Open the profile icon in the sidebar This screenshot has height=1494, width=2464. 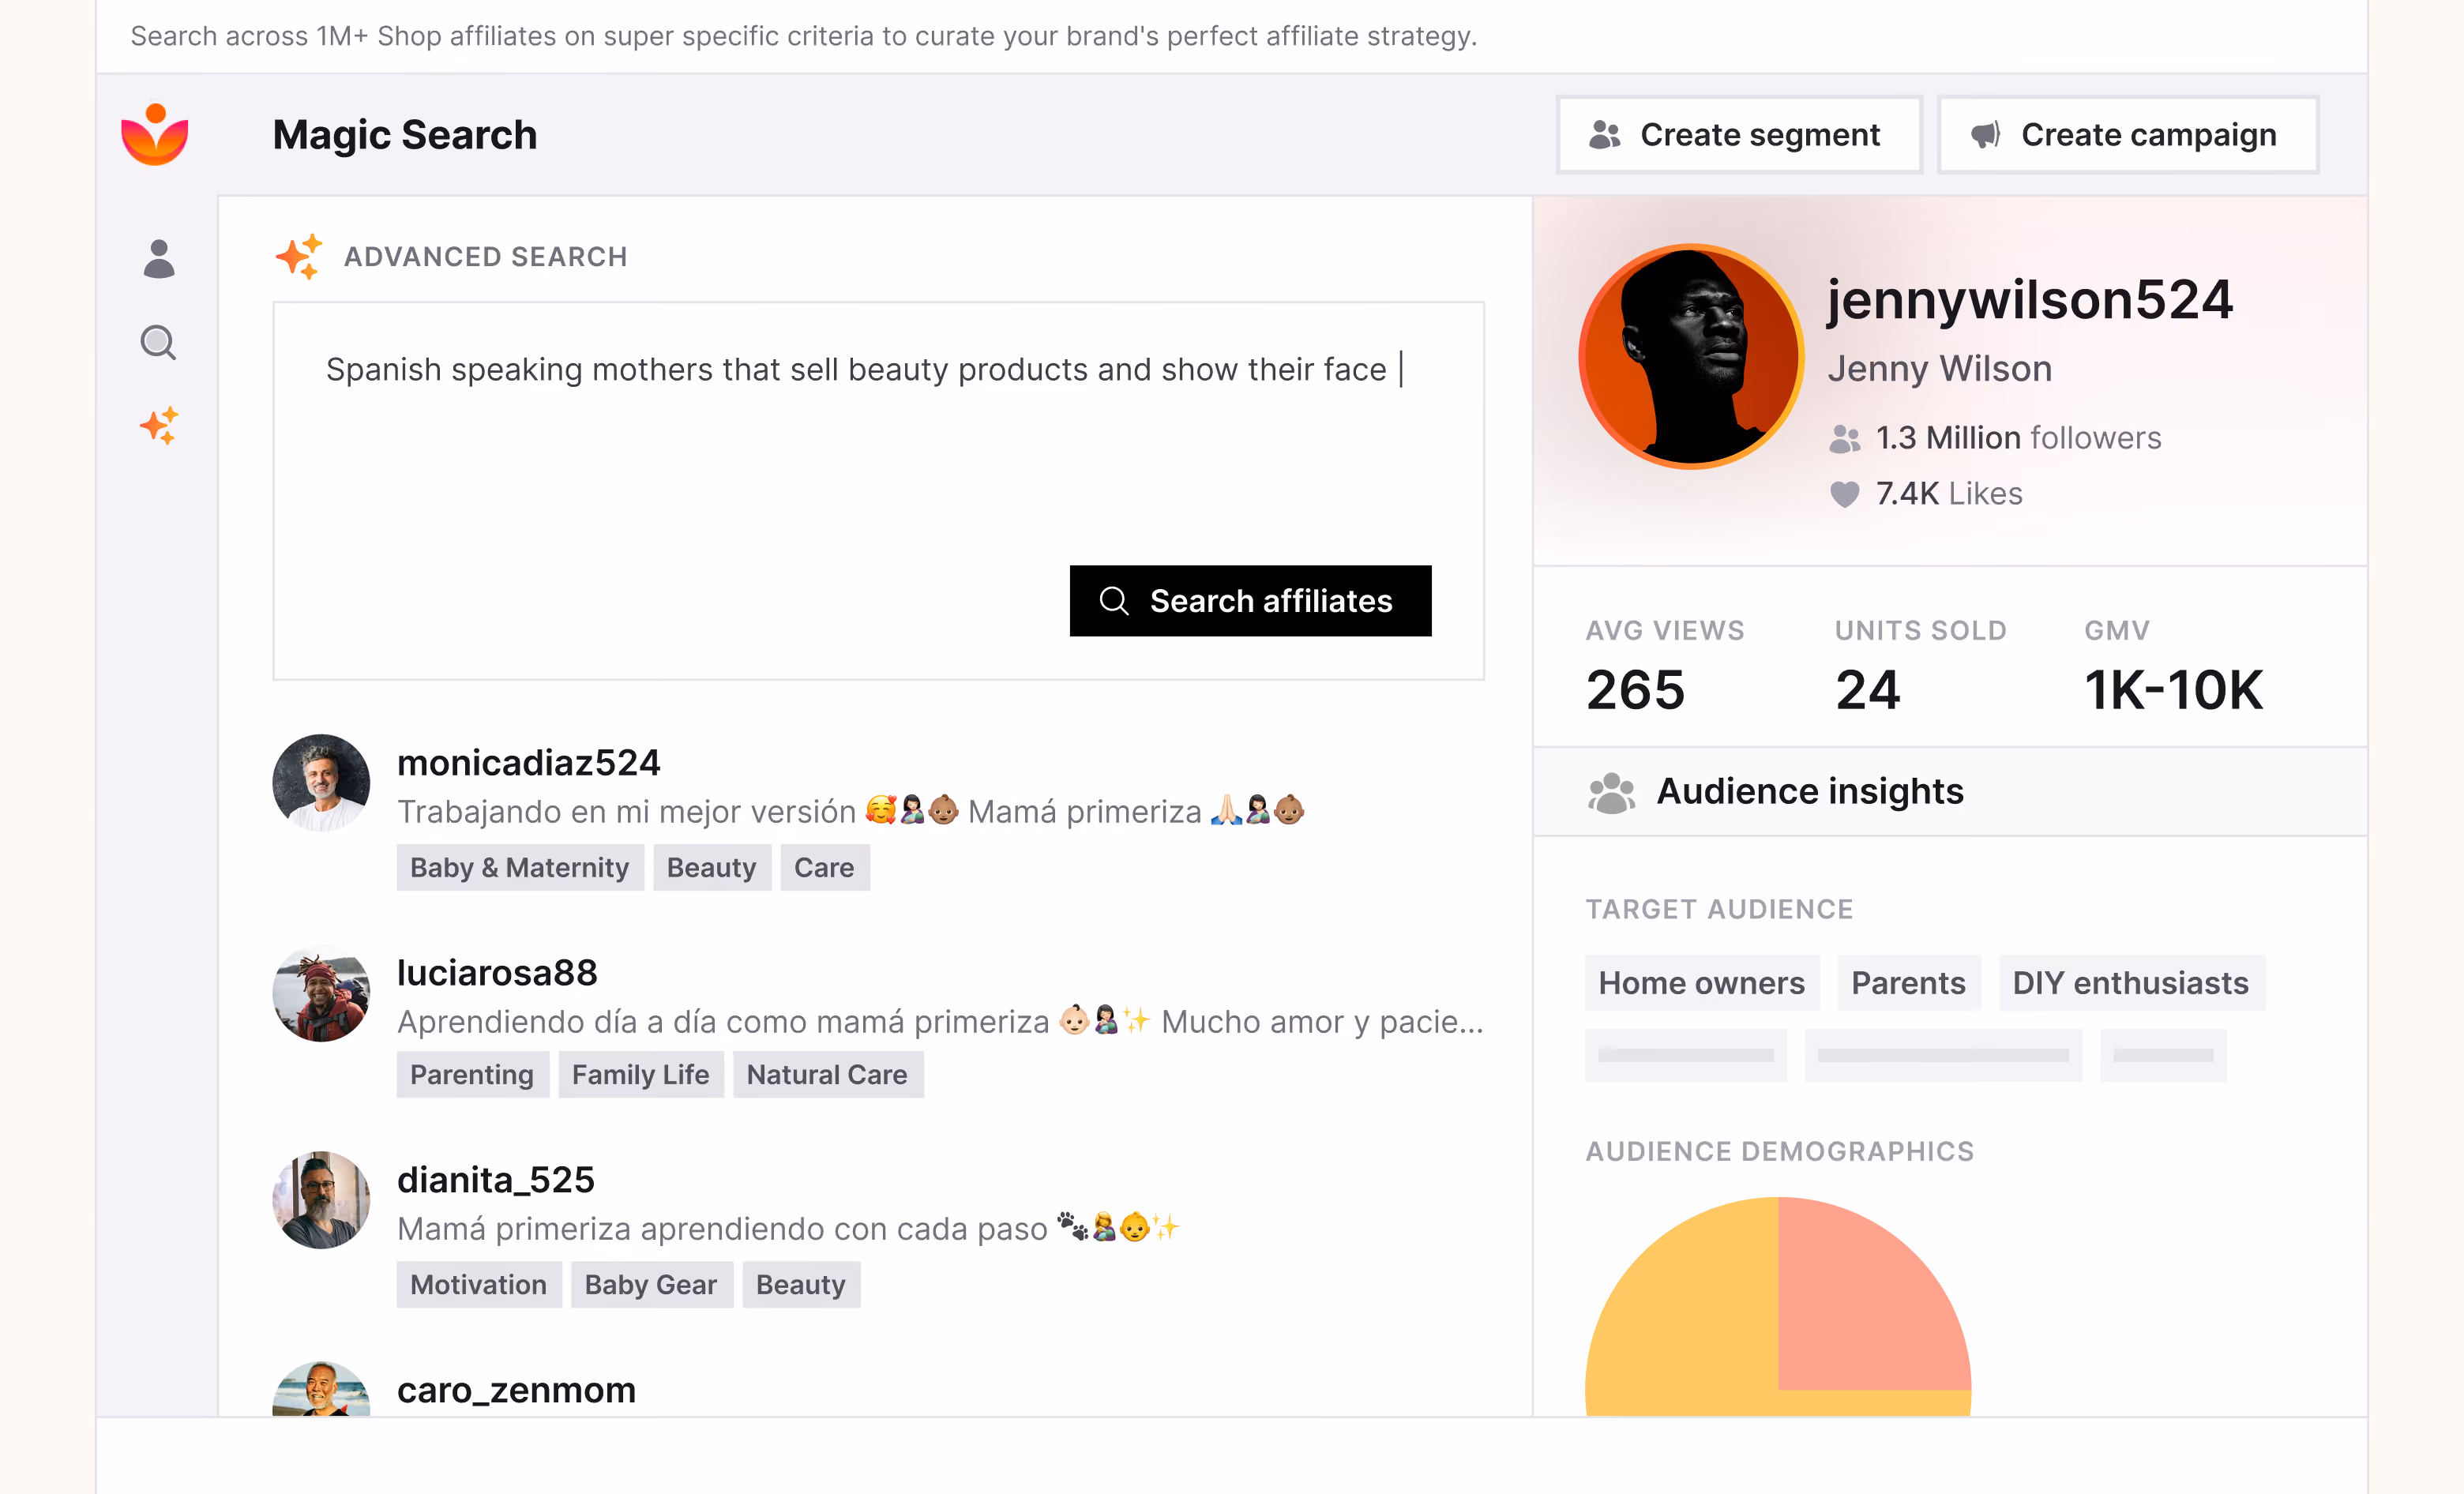click(x=159, y=259)
